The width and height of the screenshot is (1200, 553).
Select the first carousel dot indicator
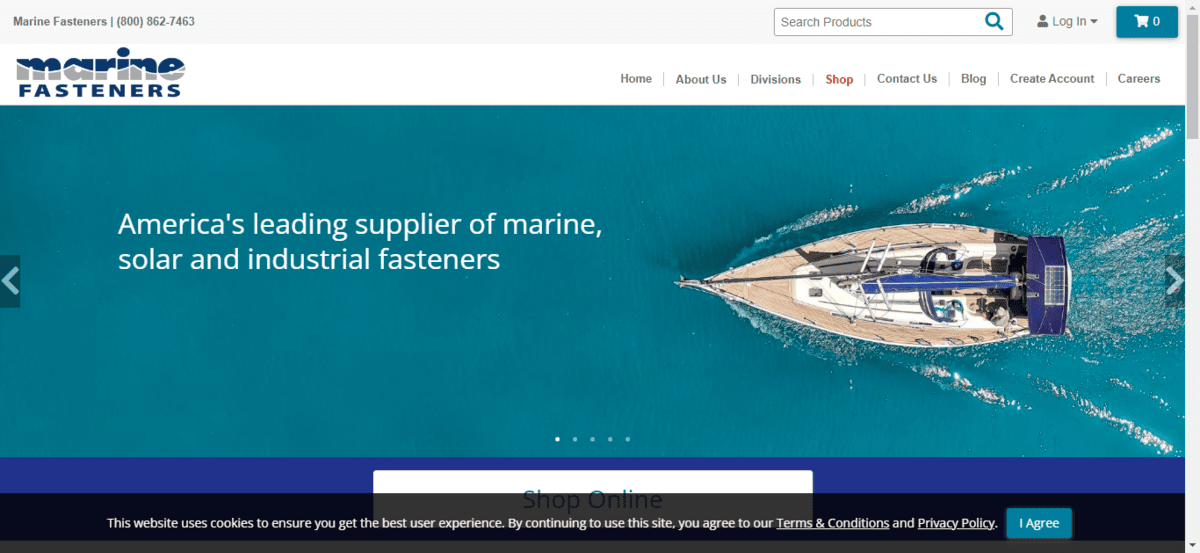click(557, 439)
